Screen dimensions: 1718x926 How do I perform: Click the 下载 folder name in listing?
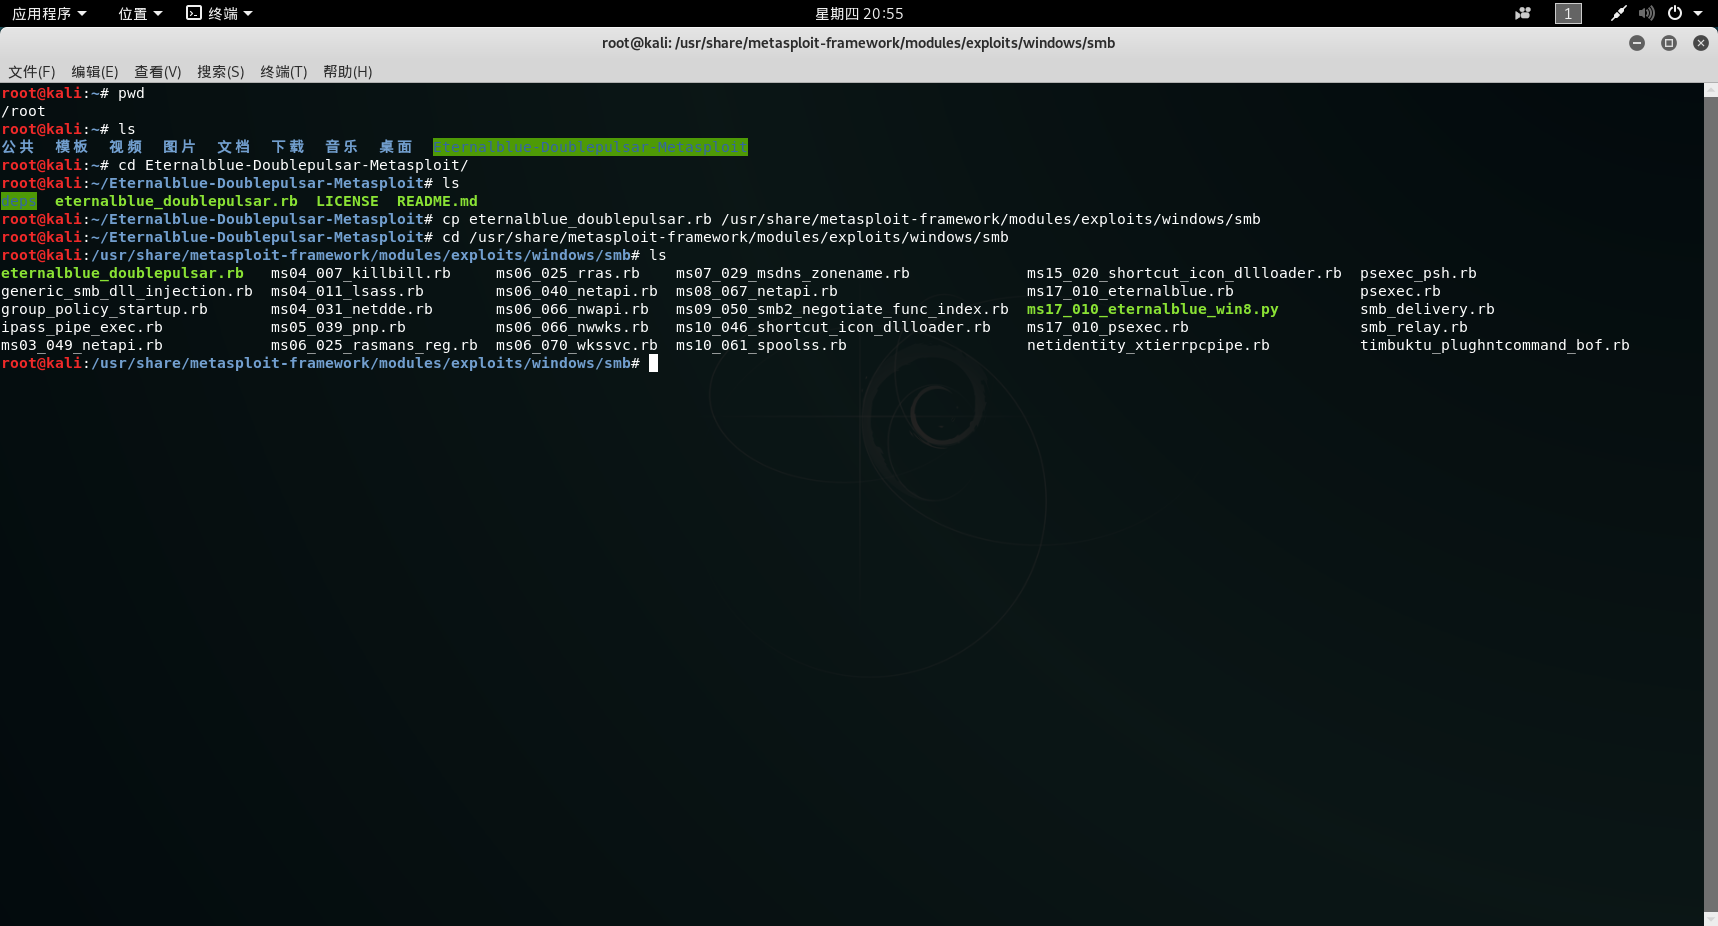pyautogui.click(x=288, y=147)
